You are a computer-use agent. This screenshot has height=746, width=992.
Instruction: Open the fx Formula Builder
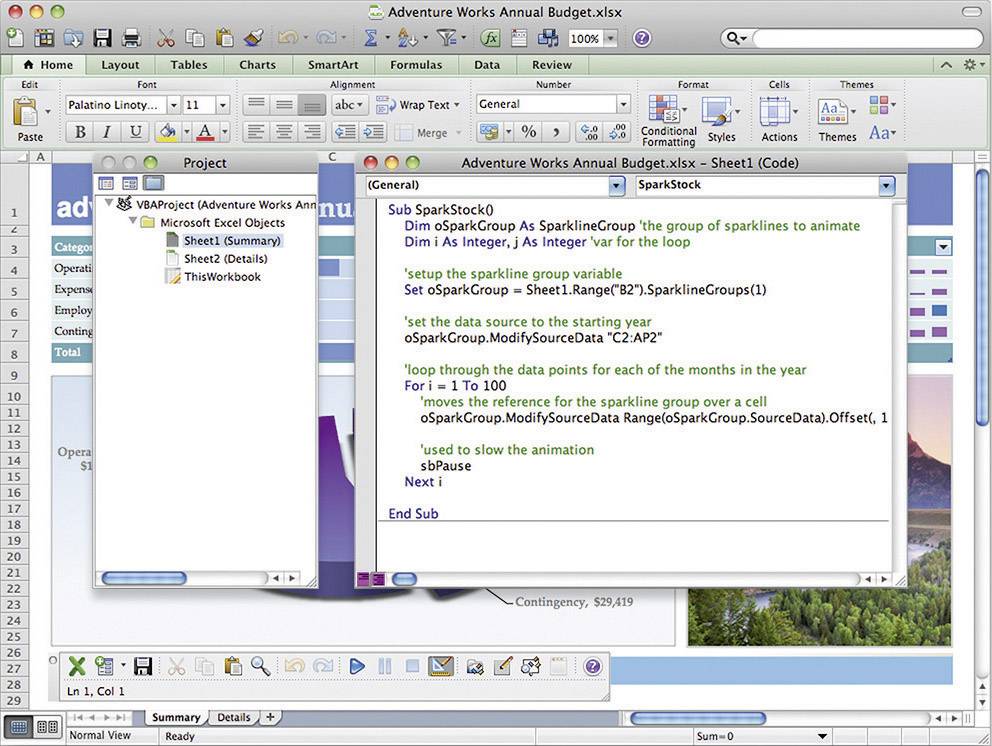click(x=490, y=39)
